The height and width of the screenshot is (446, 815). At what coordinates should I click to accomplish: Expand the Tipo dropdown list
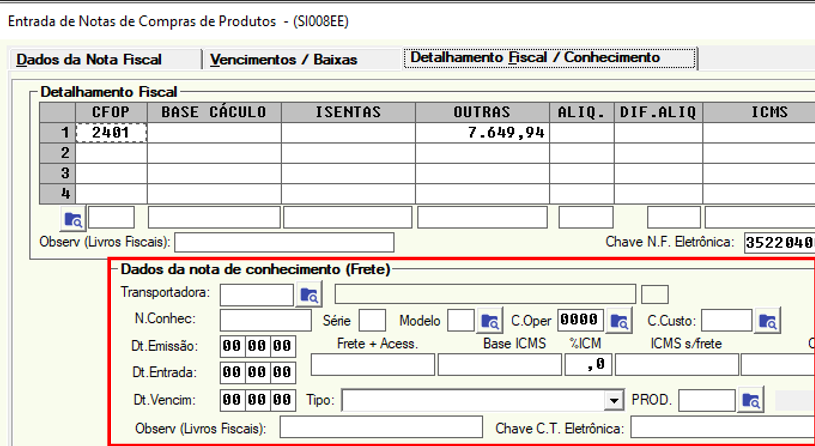click(614, 401)
